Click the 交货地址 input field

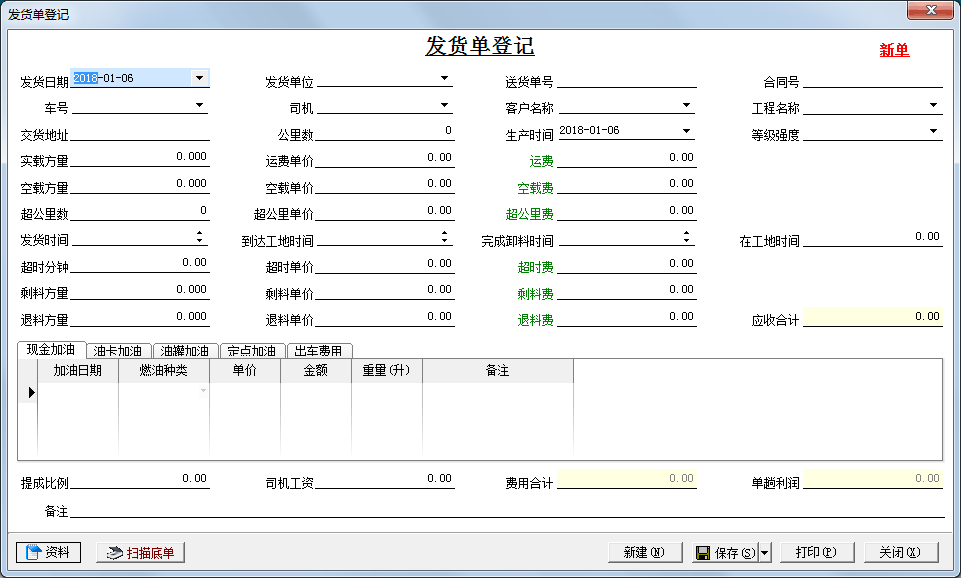[140, 132]
